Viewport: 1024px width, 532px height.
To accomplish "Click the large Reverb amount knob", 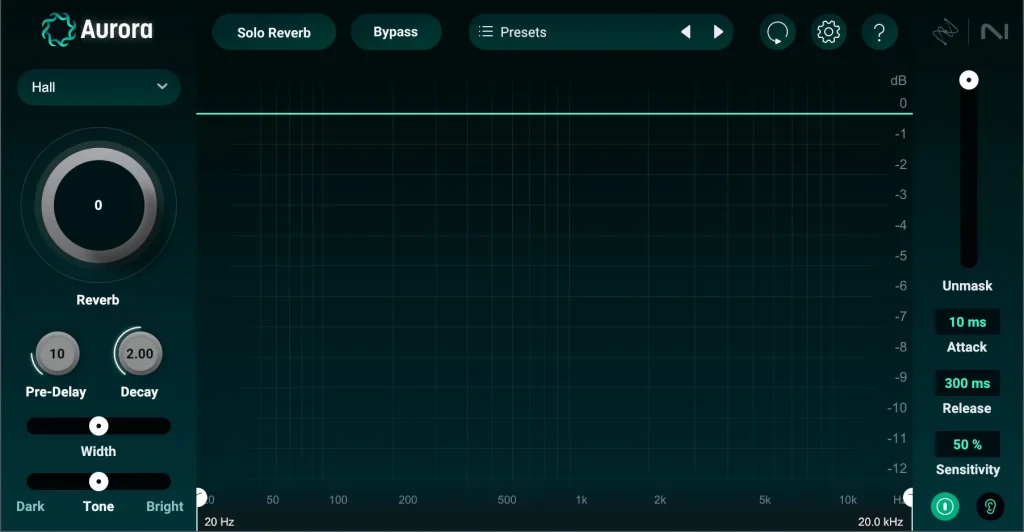I will click(98, 205).
